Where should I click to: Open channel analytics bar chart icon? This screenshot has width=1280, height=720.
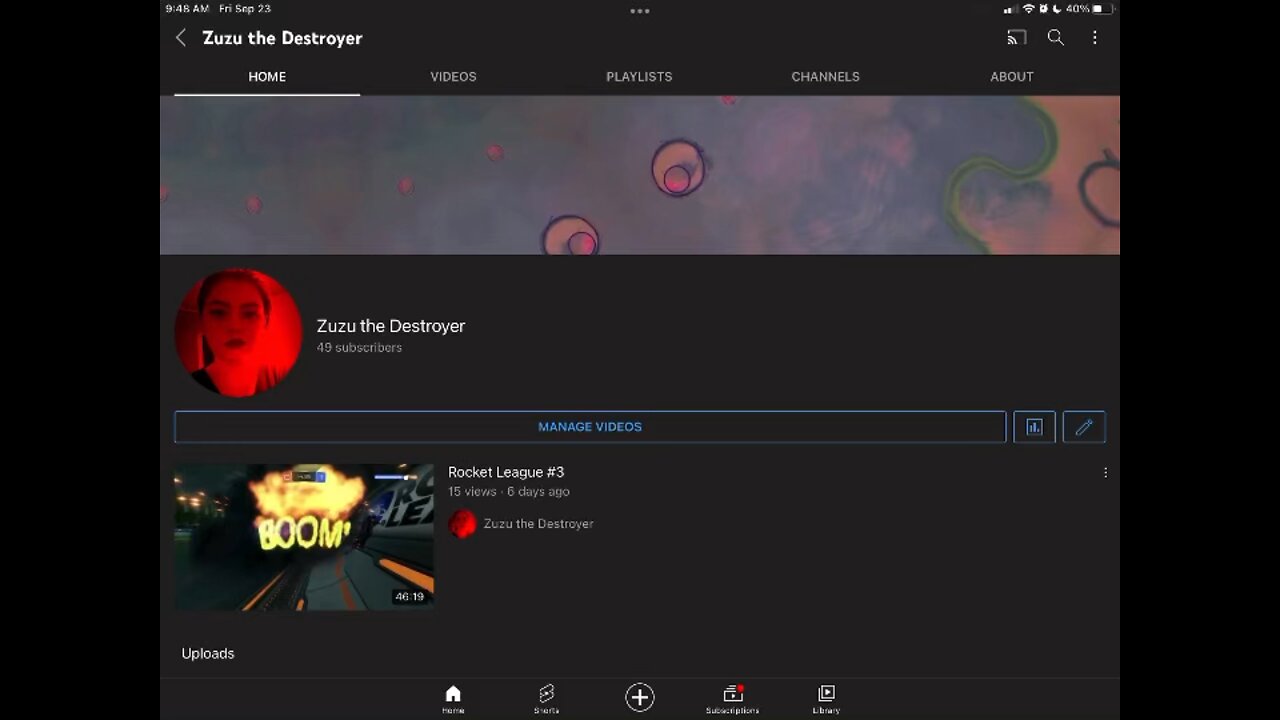click(x=1034, y=427)
